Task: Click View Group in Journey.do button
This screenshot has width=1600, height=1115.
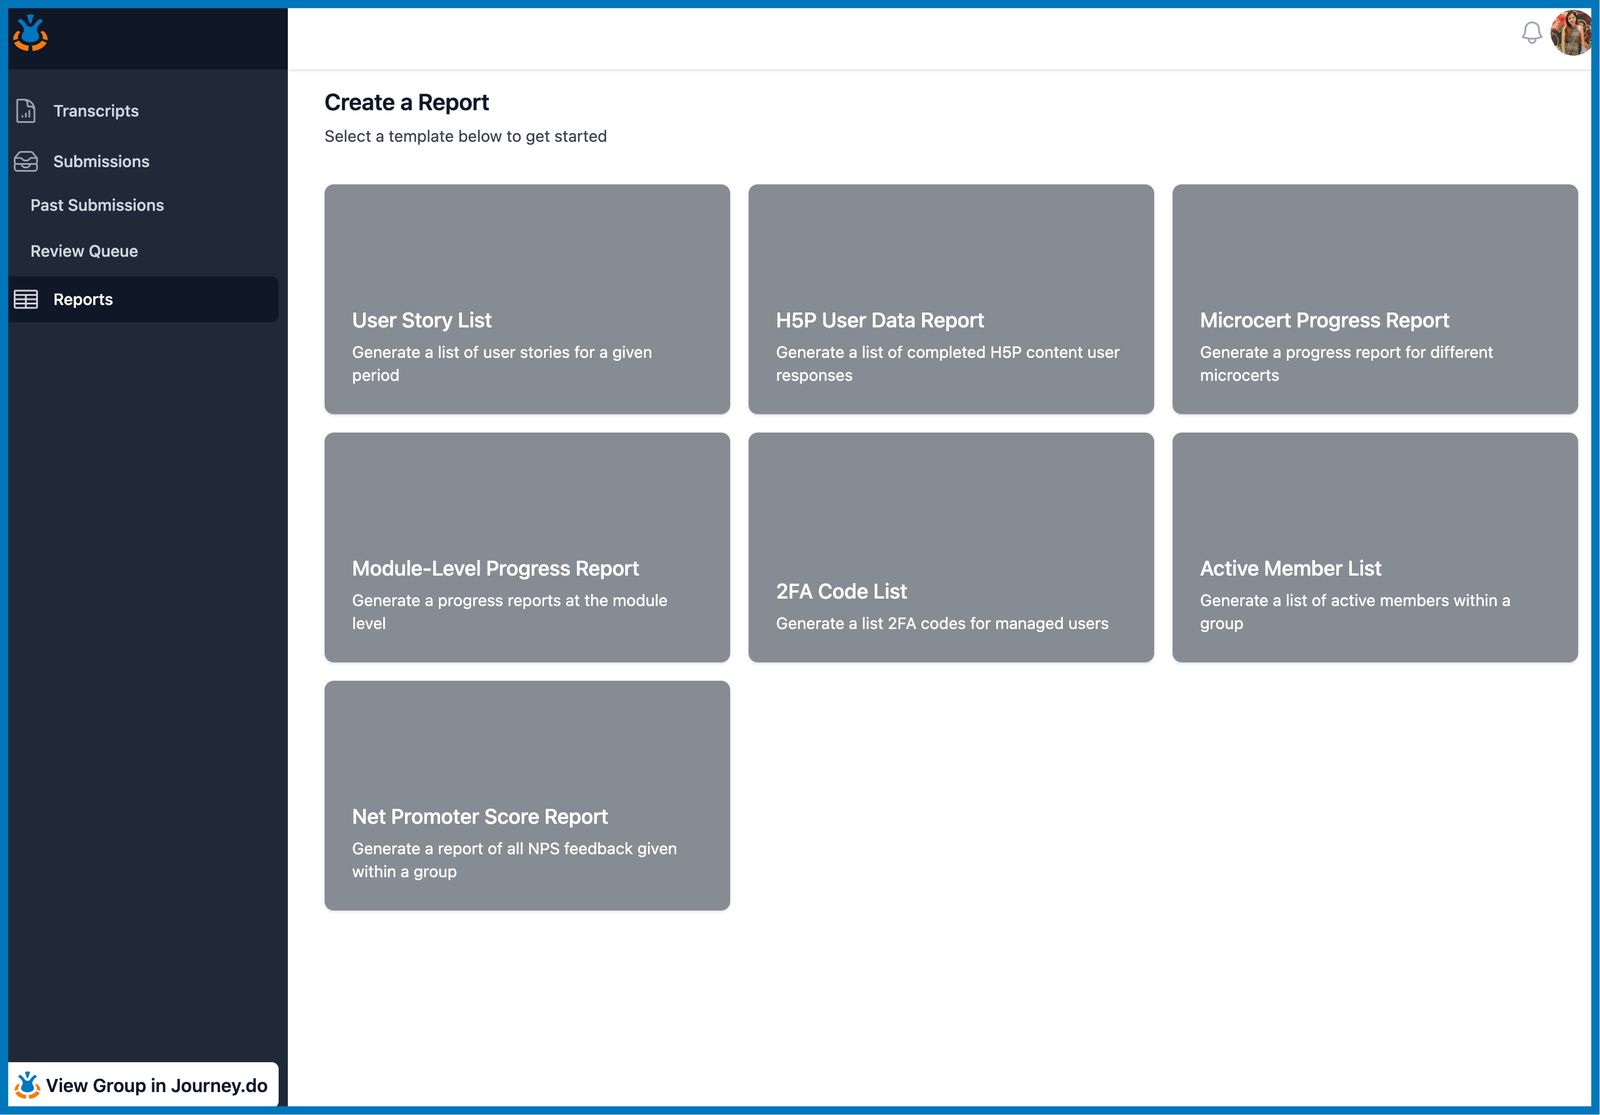Action: (143, 1085)
